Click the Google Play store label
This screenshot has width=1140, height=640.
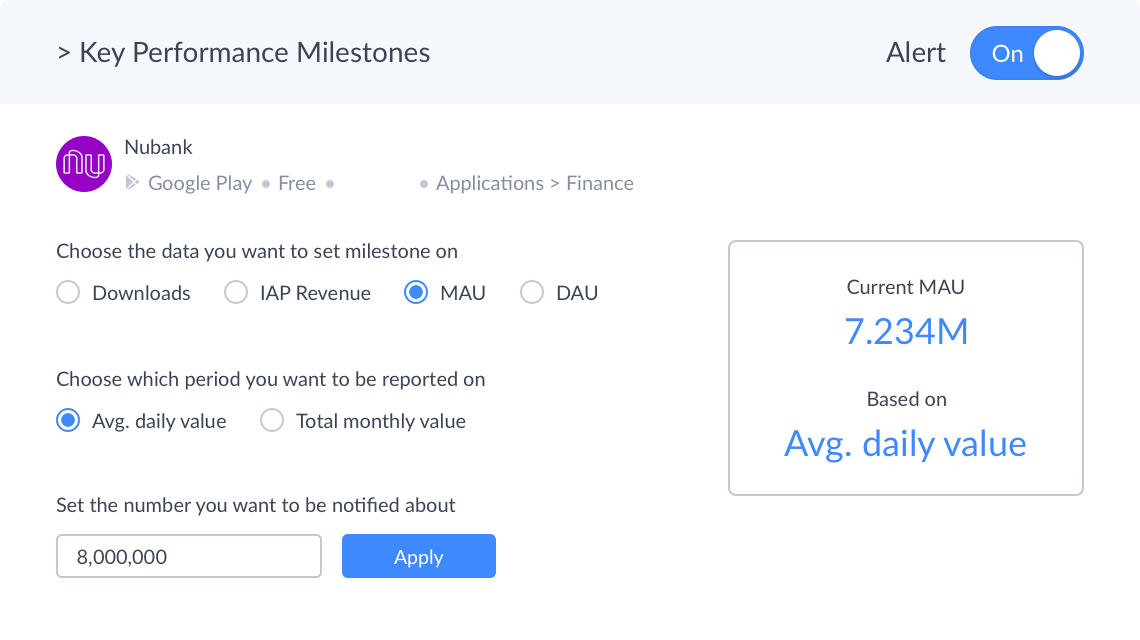(x=200, y=183)
